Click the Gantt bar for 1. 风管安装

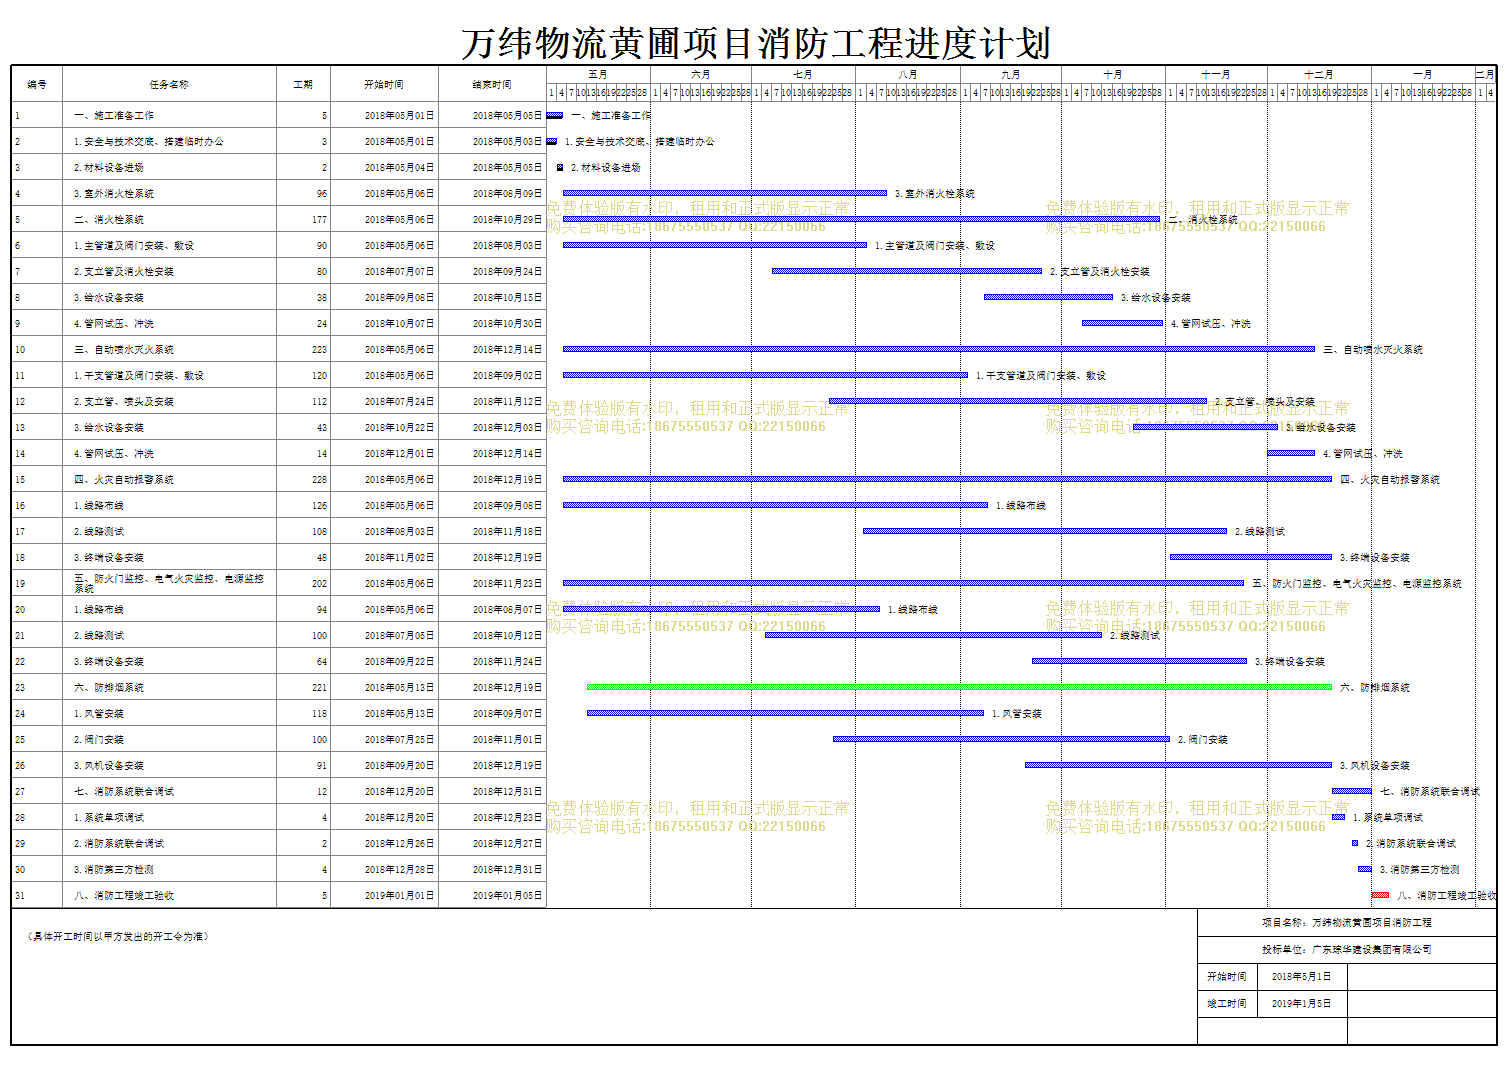[x=785, y=713]
